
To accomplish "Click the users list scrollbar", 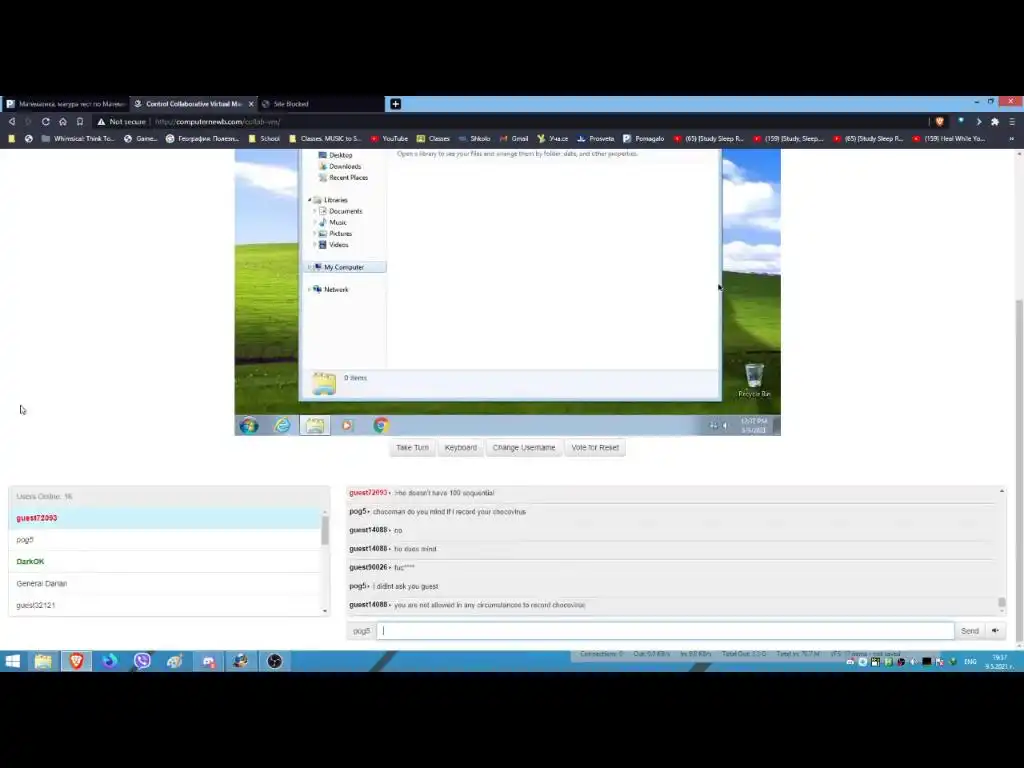I will (325, 530).
